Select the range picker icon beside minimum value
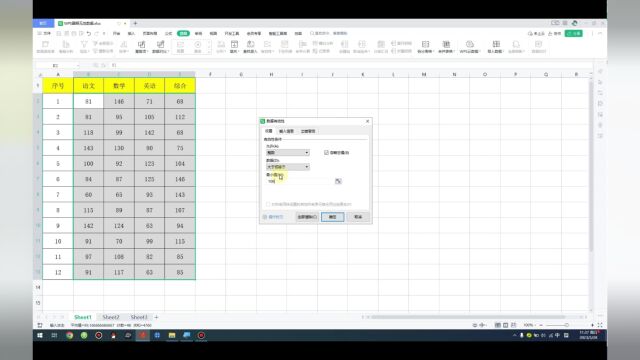Screen dimensions: 640x360 (338, 181)
